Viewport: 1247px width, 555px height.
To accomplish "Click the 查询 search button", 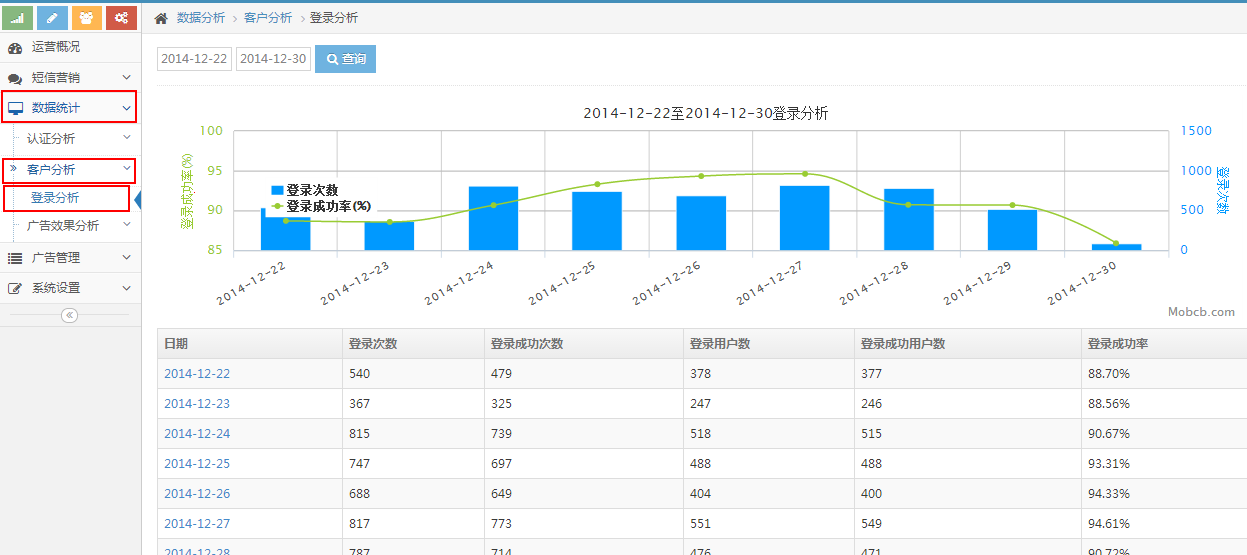I will tap(345, 59).
